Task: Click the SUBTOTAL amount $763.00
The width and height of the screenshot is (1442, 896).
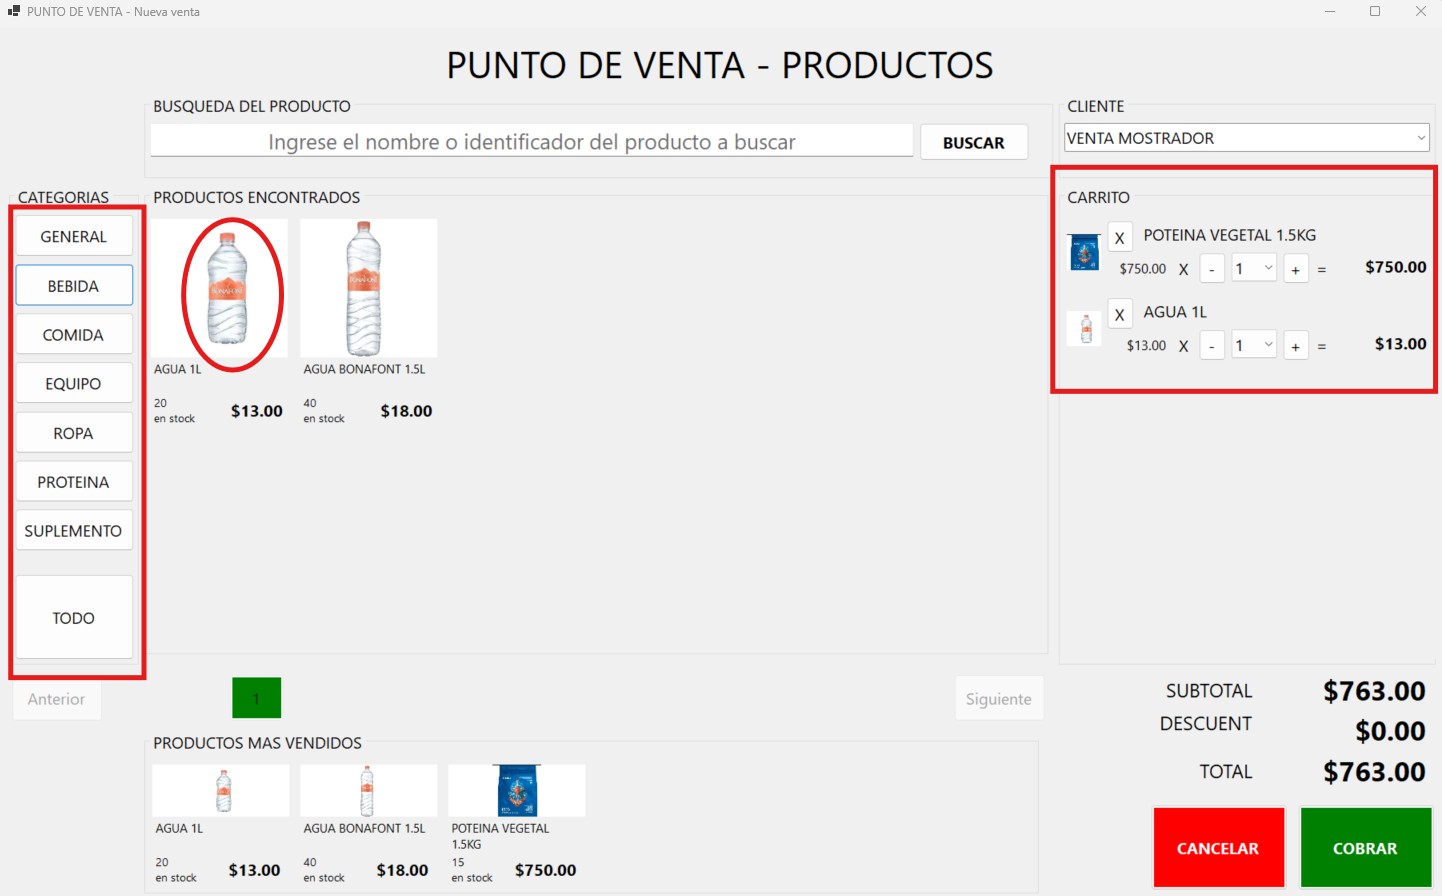Action: [1374, 691]
